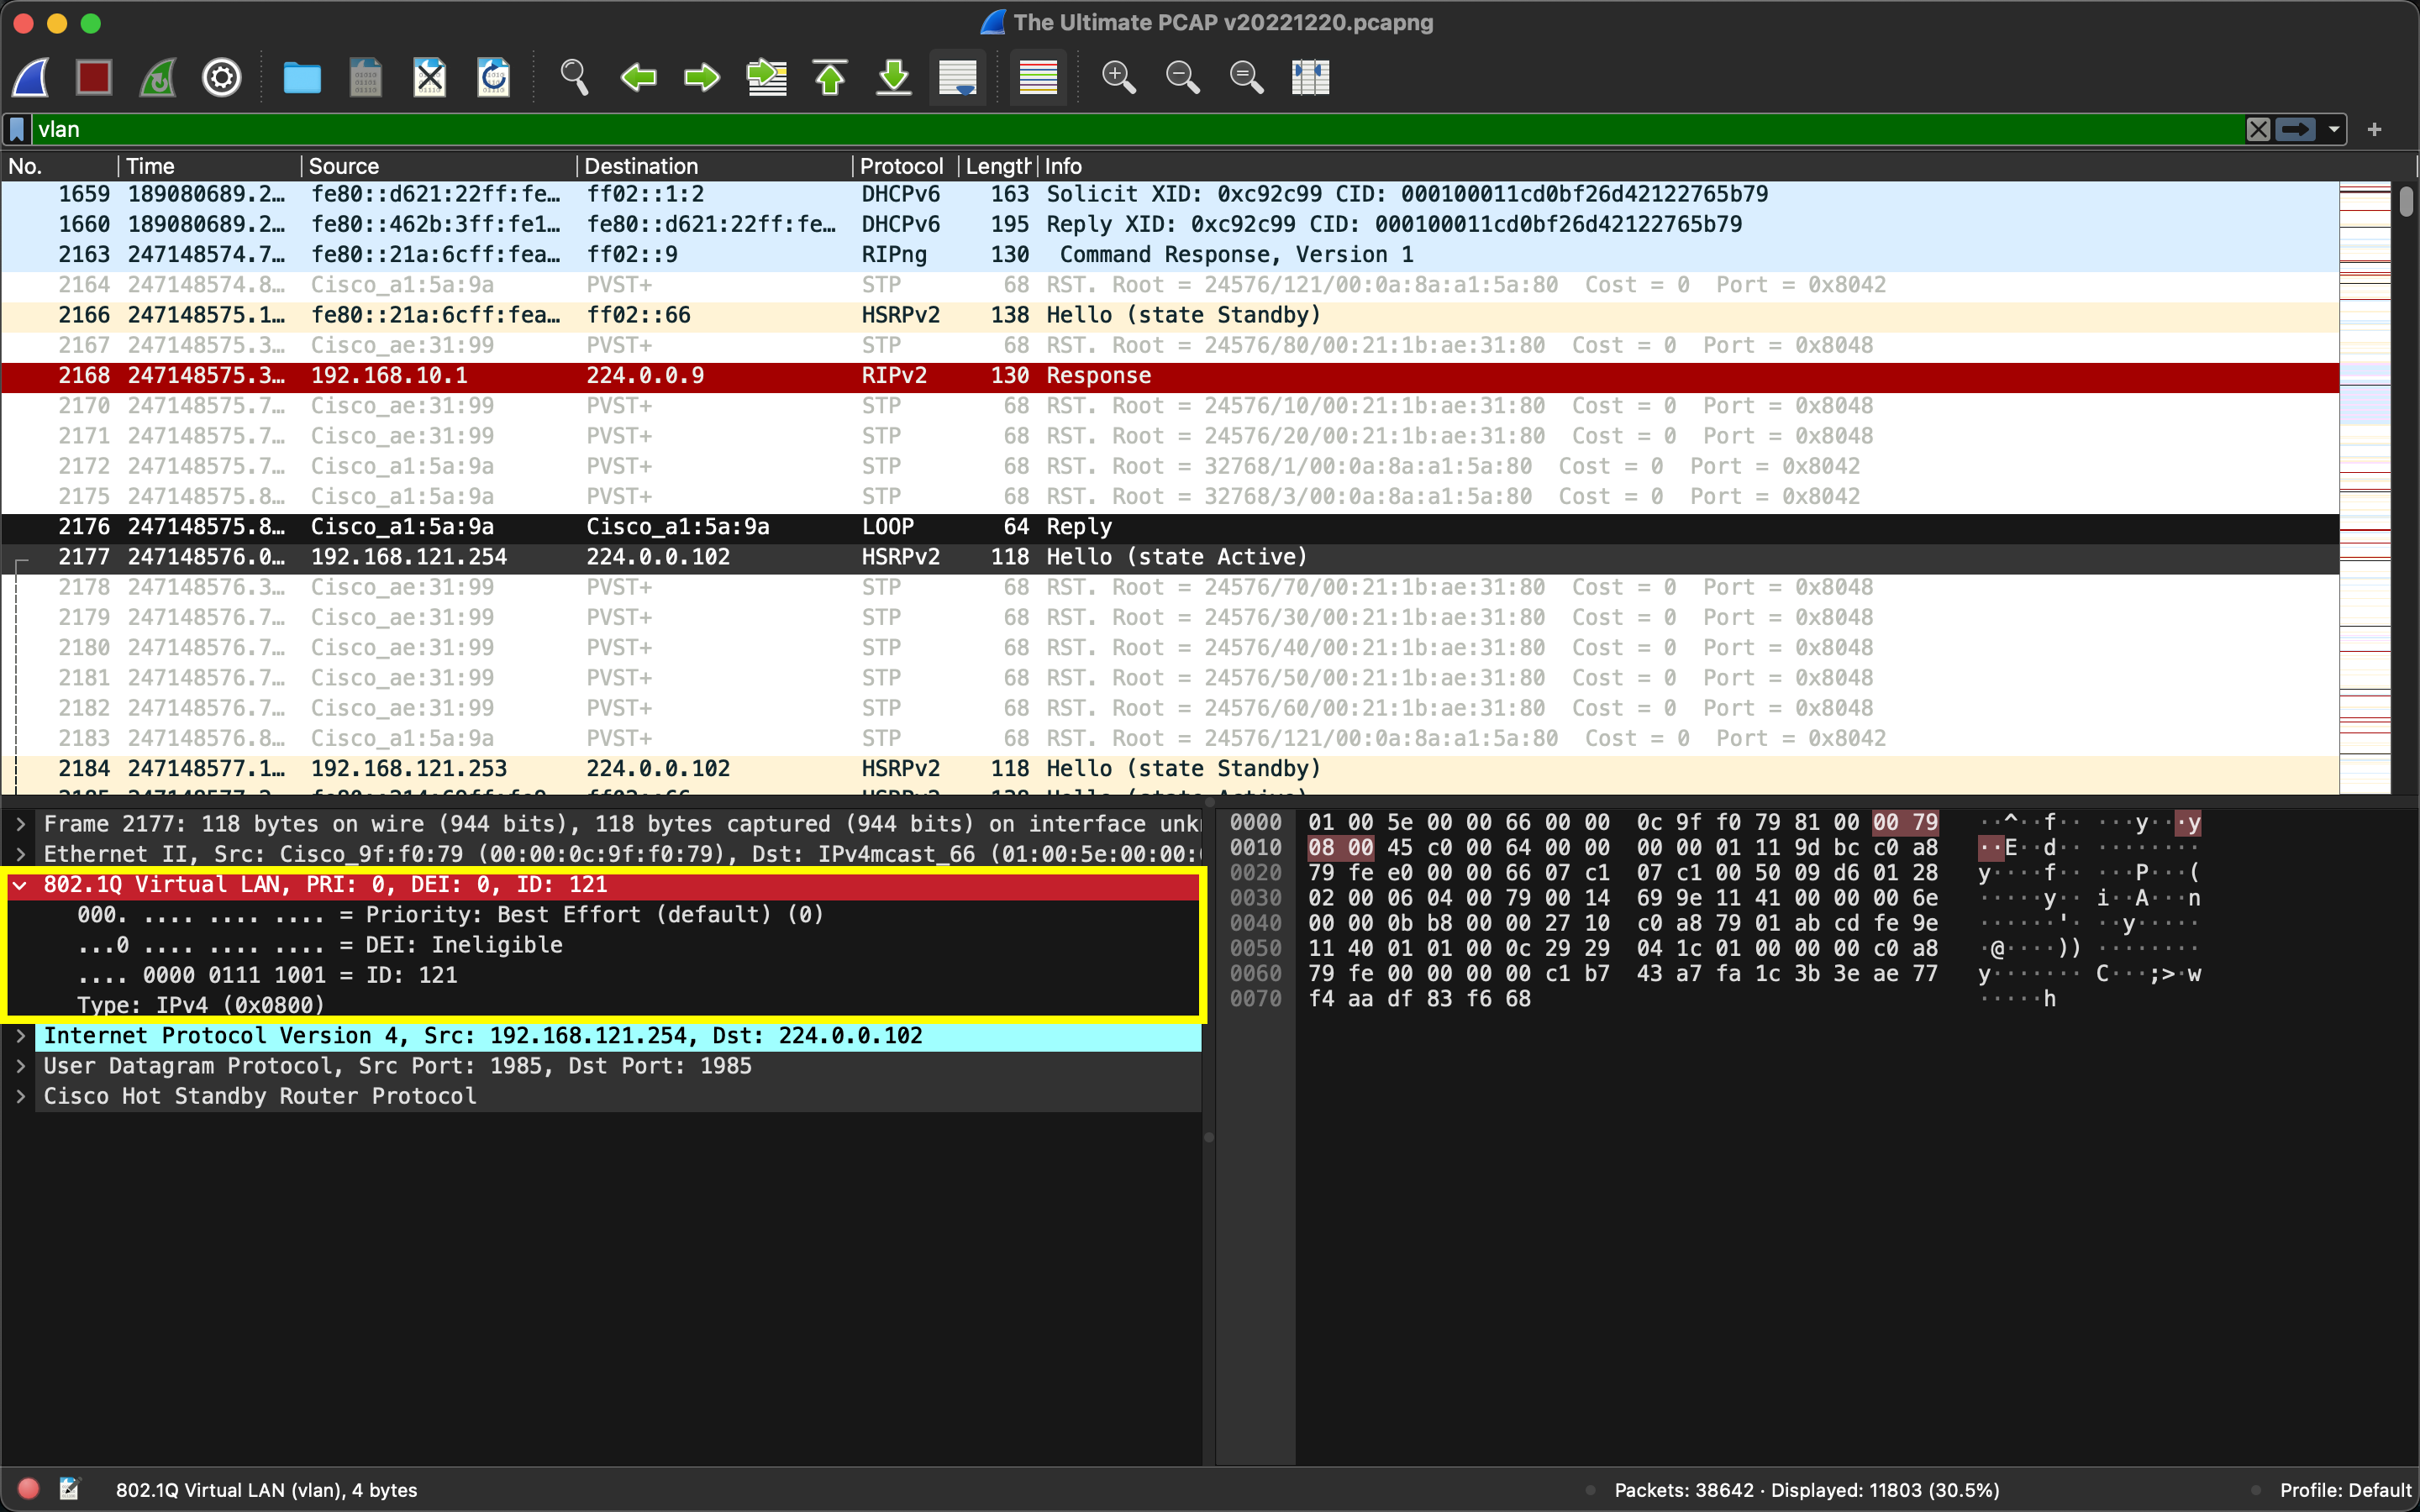This screenshot has width=2420, height=1512.
Task: Expand Internet Protocol Version 4 details
Action: 20,1036
